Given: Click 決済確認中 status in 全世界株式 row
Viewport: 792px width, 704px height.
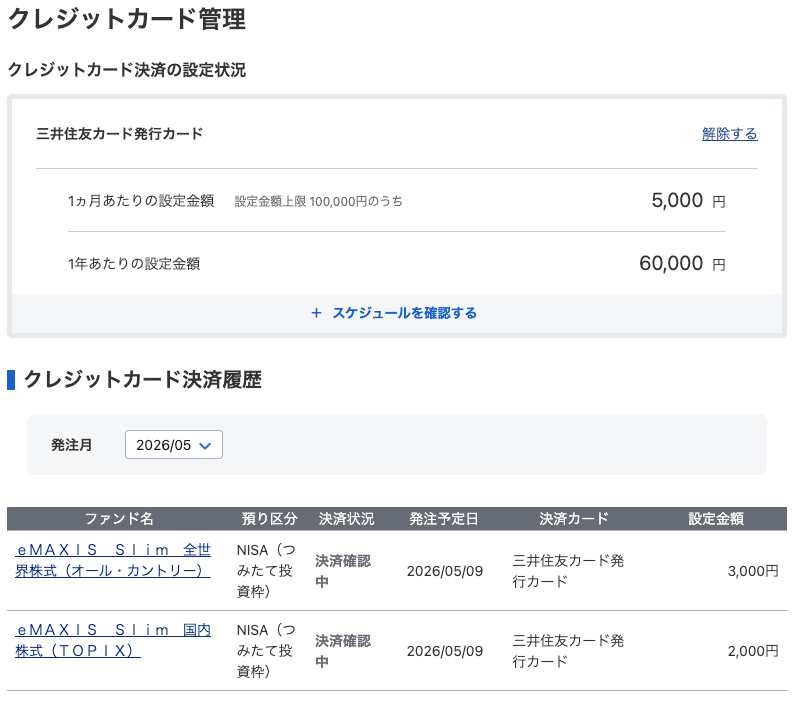Looking at the screenshot, I should click(x=343, y=570).
